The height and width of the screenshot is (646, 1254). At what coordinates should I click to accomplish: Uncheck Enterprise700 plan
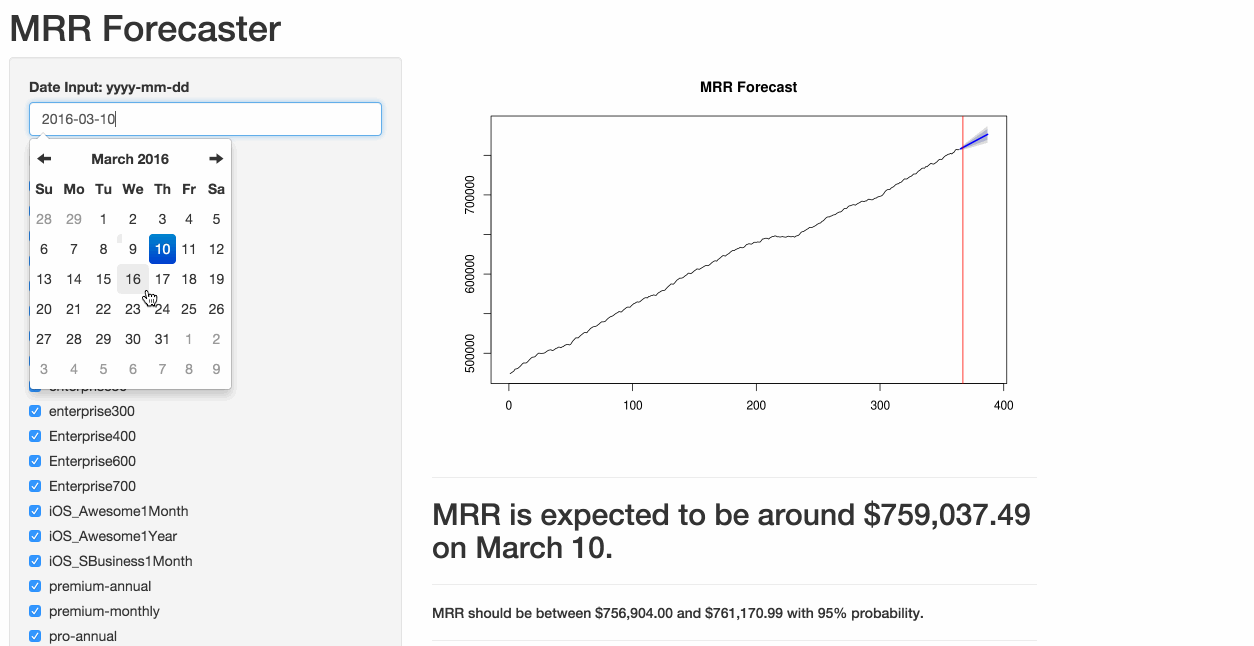click(35, 486)
